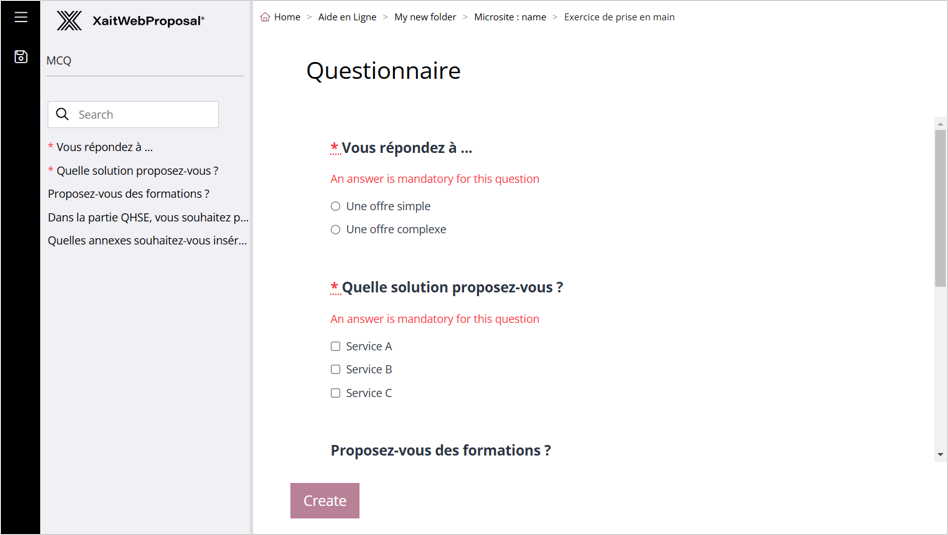Click the scrollbar up arrow

tap(940, 124)
